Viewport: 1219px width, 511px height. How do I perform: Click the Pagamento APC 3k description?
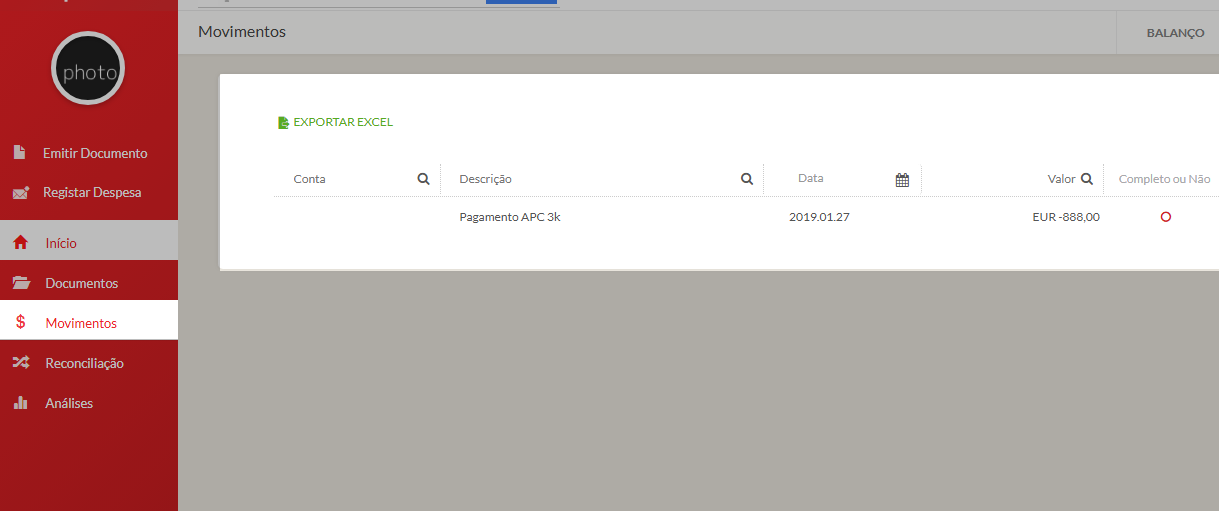[510, 217]
